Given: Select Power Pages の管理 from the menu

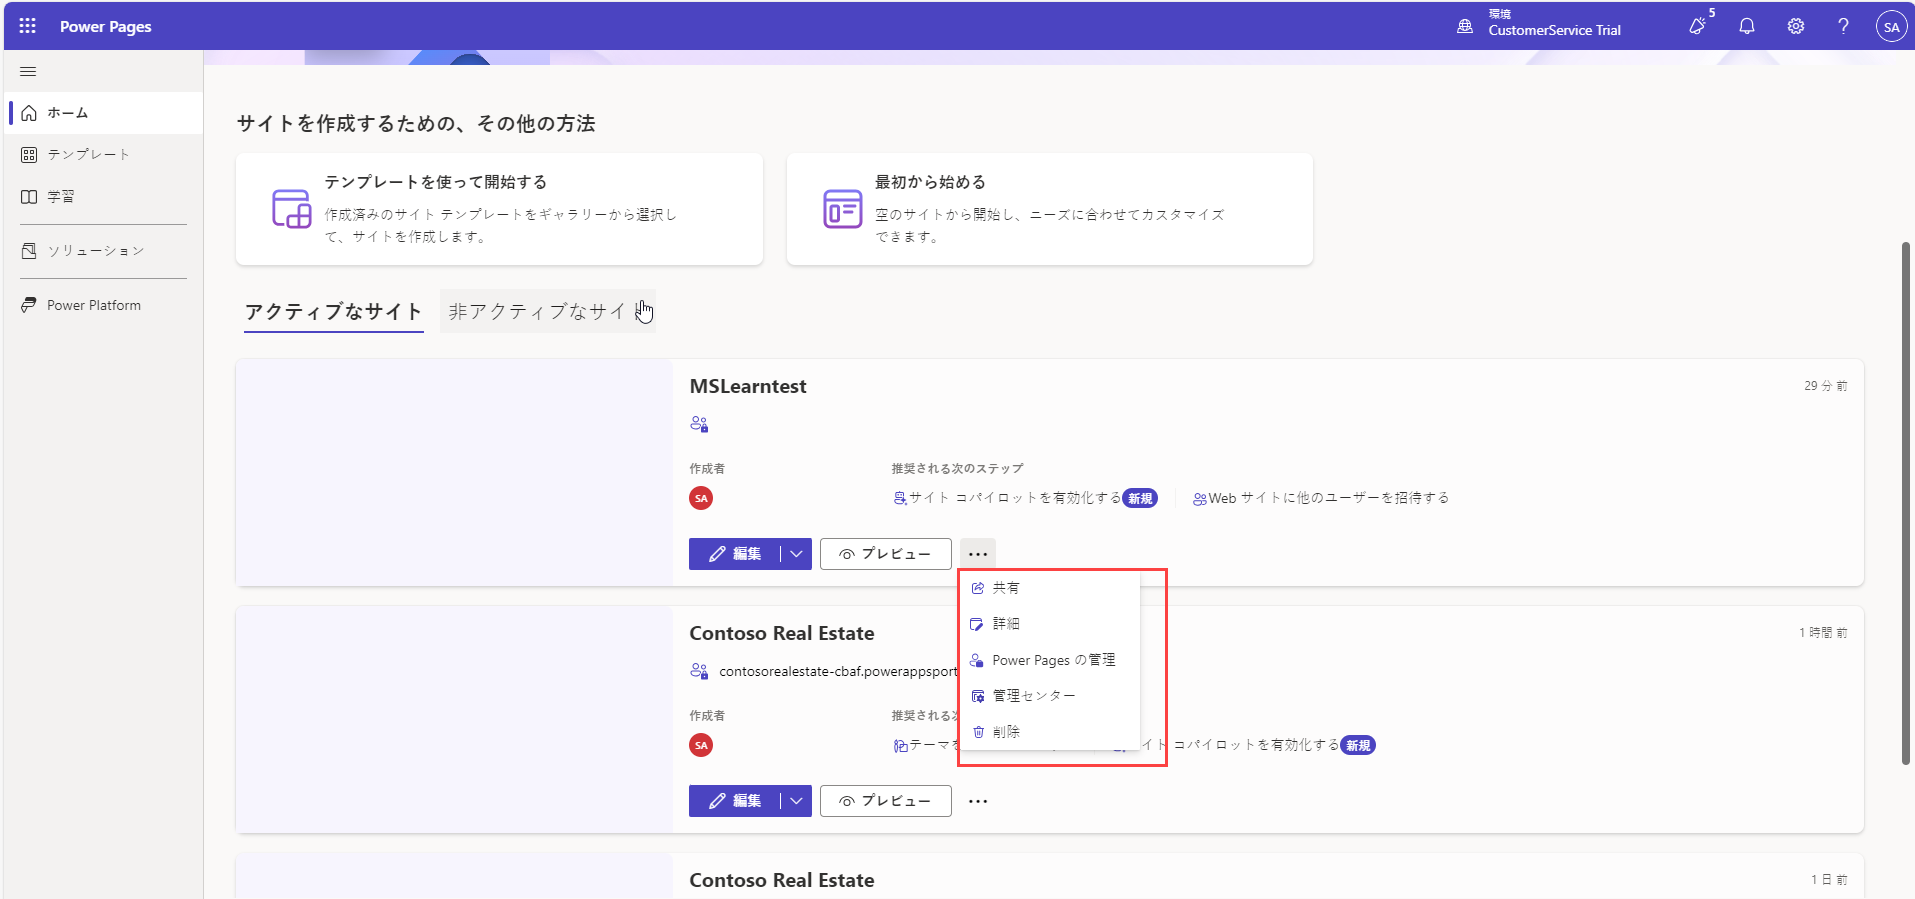Looking at the screenshot, I should click(x=1049, y=660).
